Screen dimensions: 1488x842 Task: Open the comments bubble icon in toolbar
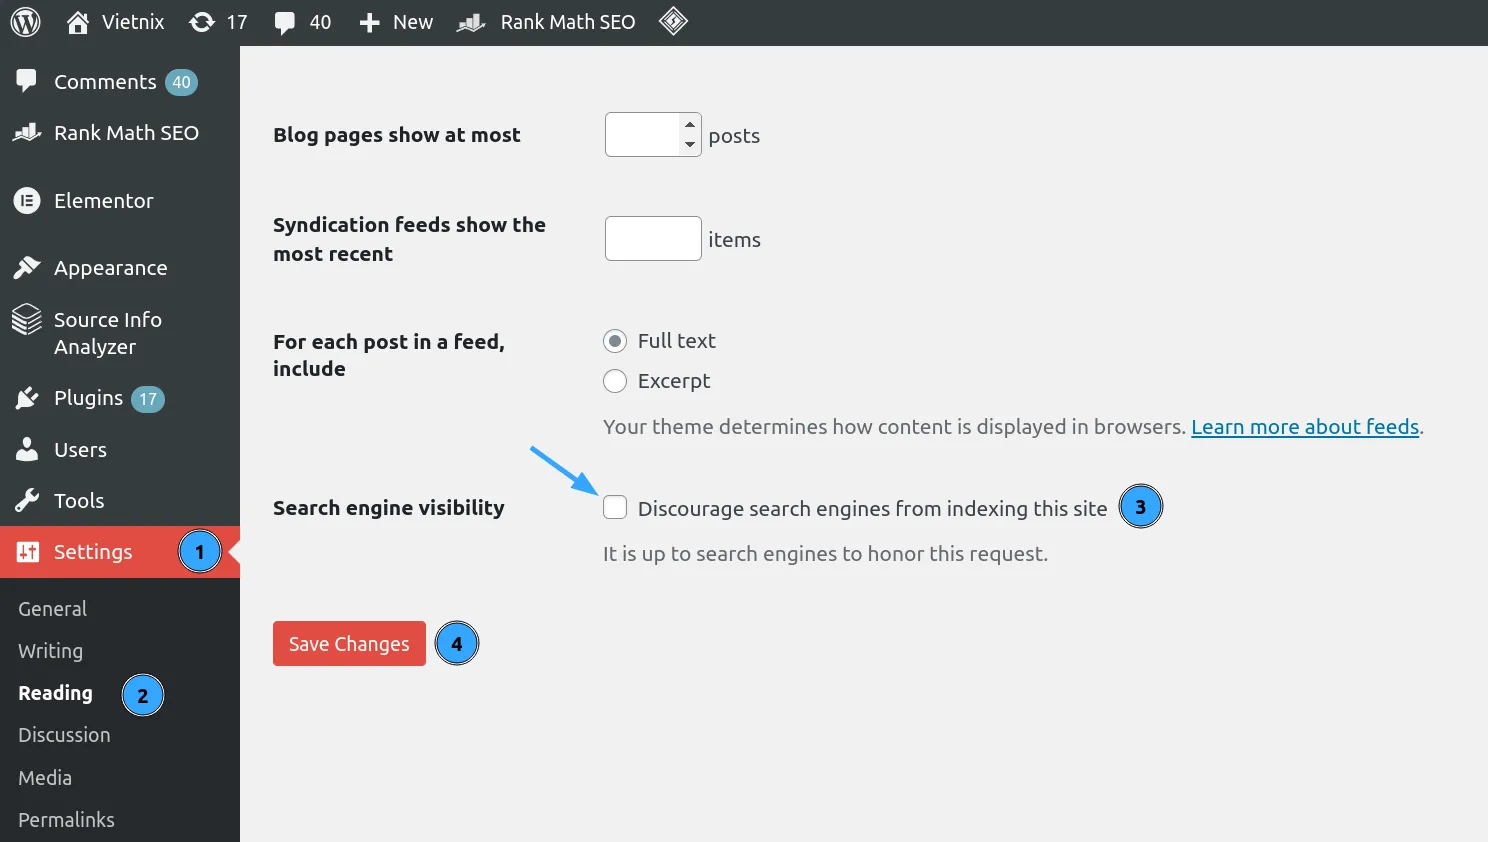pyautogui.click(x=286, y=22)
